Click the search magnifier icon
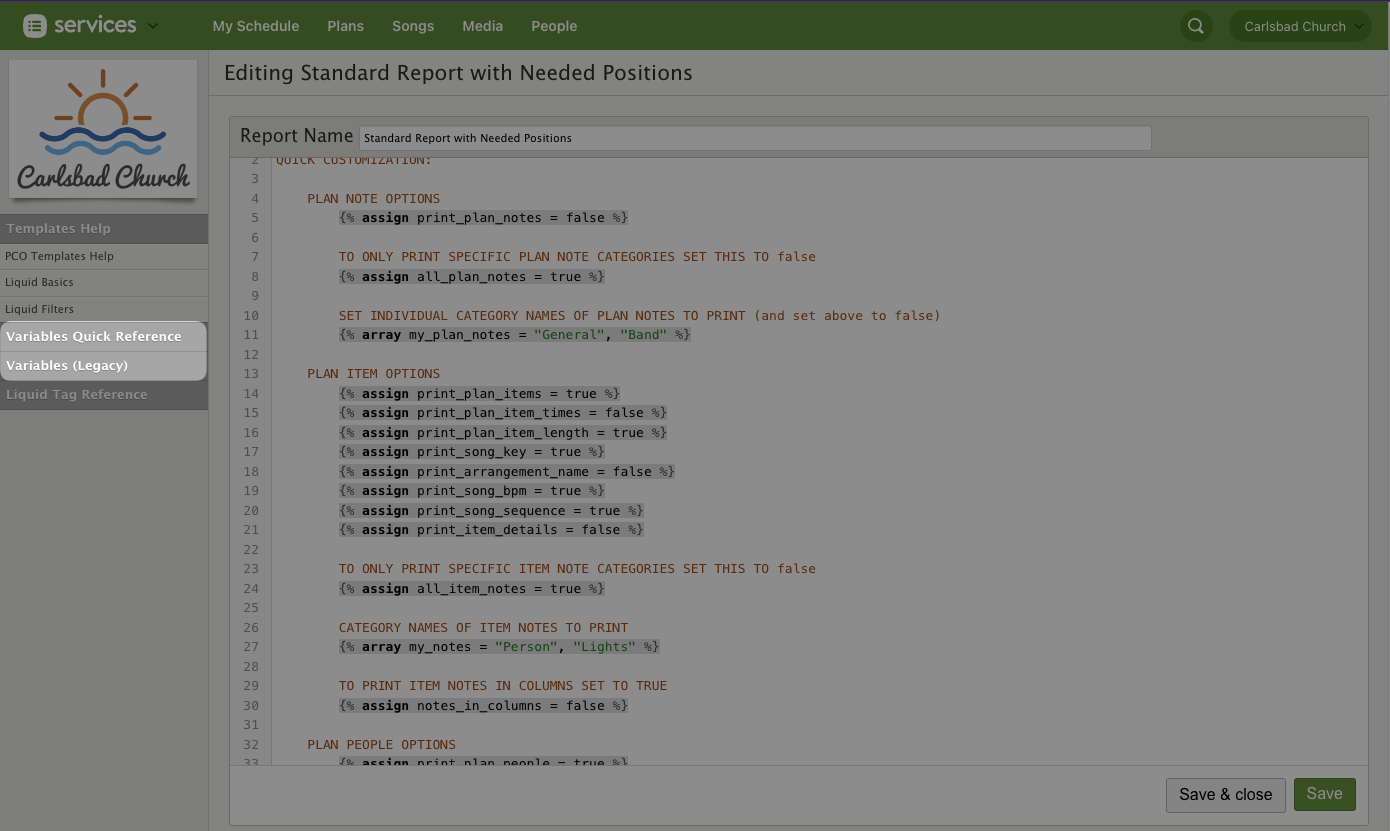The image size is (1390, 831). point(1195,26)
